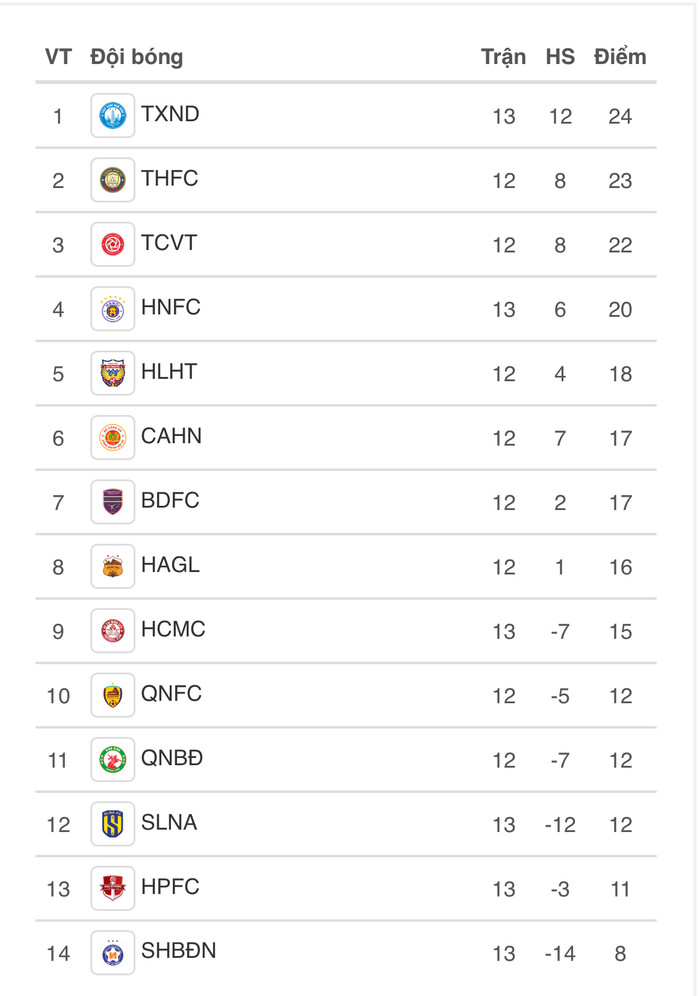Screen dimensions: 700x996
Task: Open the HPFC team logo
Action: pyautogui.click(x=112, y=888)
